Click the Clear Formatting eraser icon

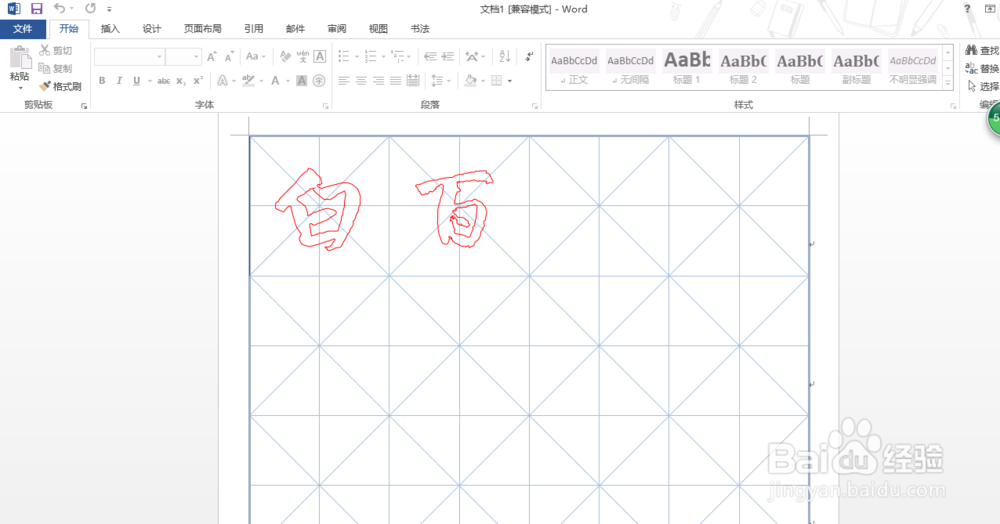(x=285, y=57)
